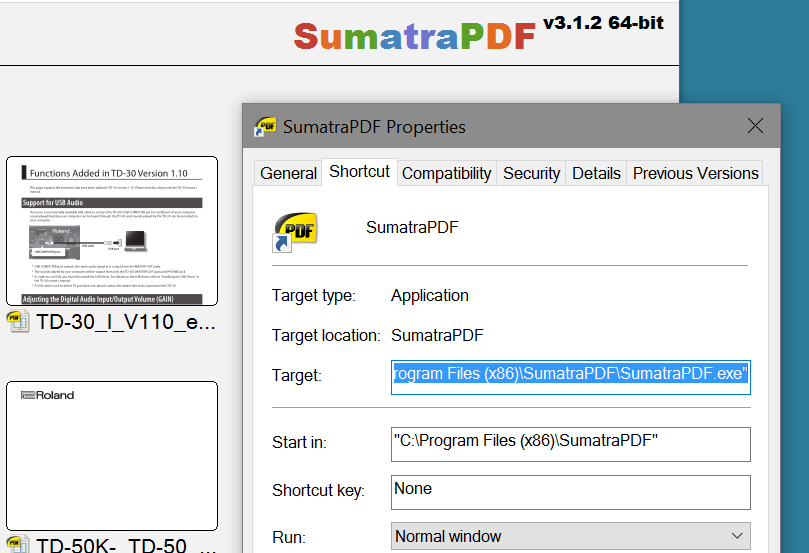Open the Compatibility tab
This screenshot has height=553, width=809.
click(x=446, y=173)
